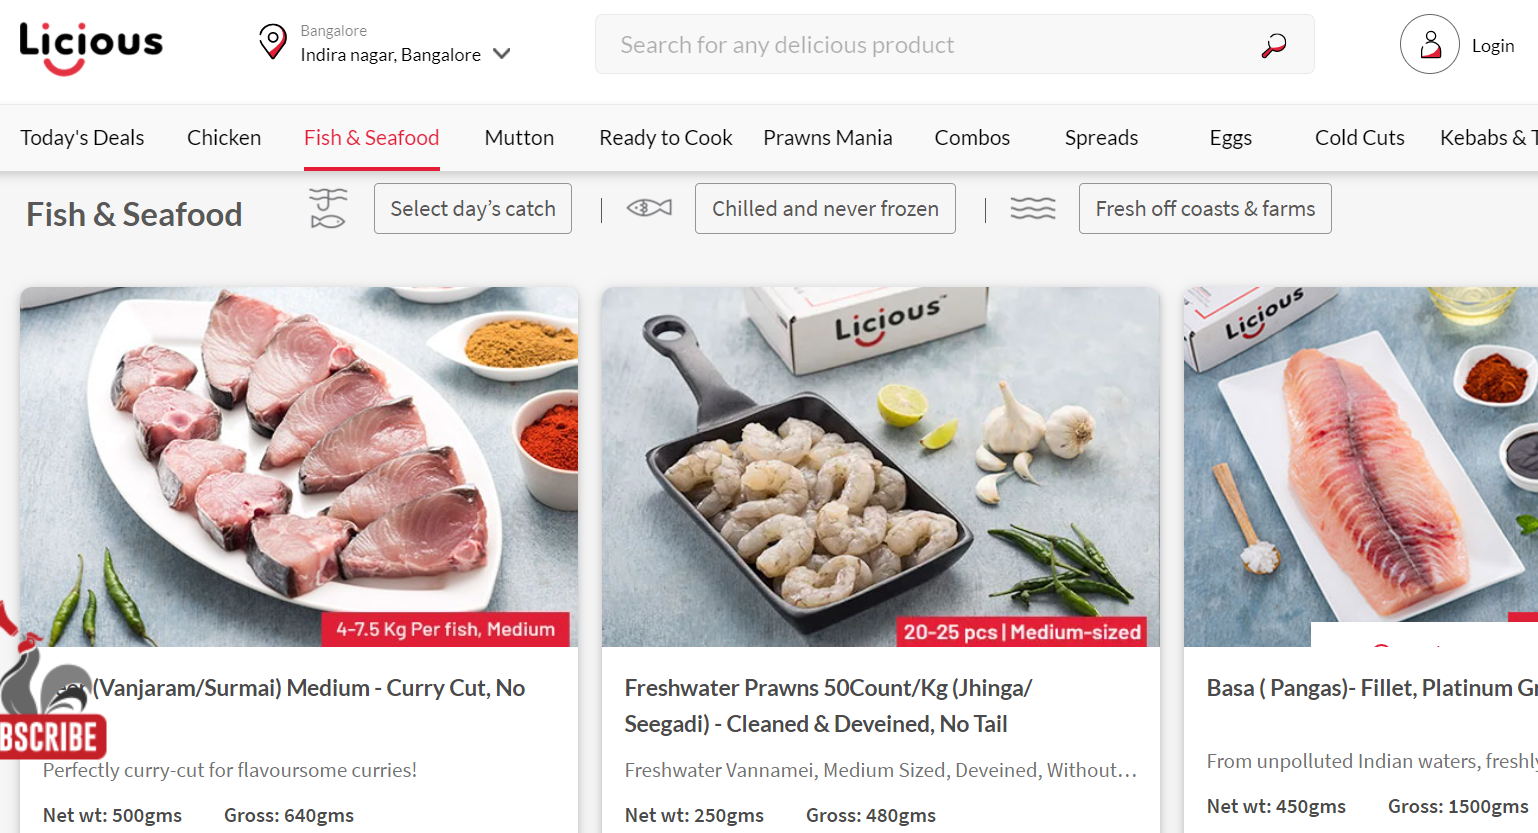This screenshot has height=833, width=1538.
Task: Click the Licious logo
Action: 91,47
